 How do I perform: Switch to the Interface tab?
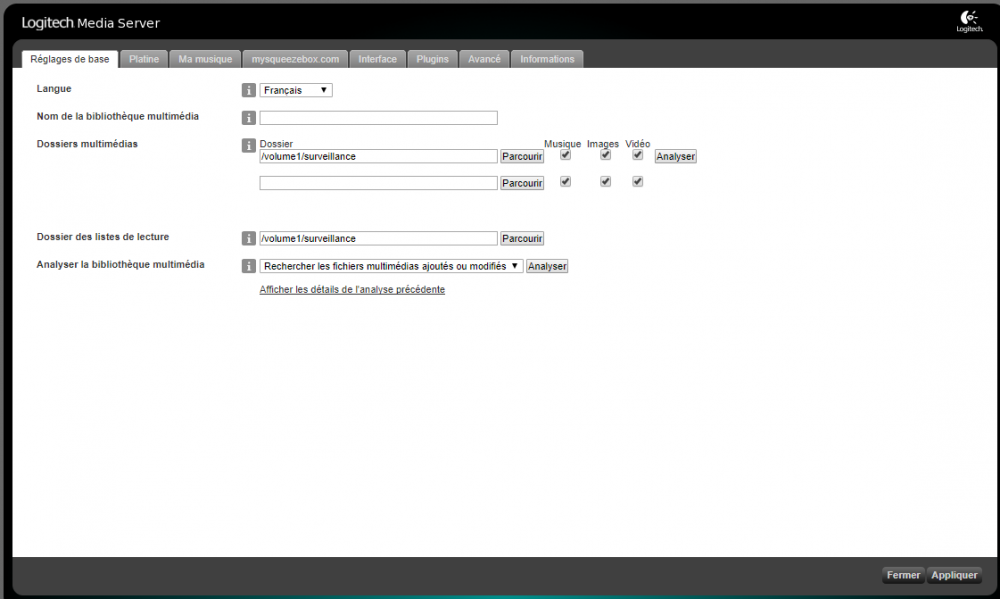[378, 59]
